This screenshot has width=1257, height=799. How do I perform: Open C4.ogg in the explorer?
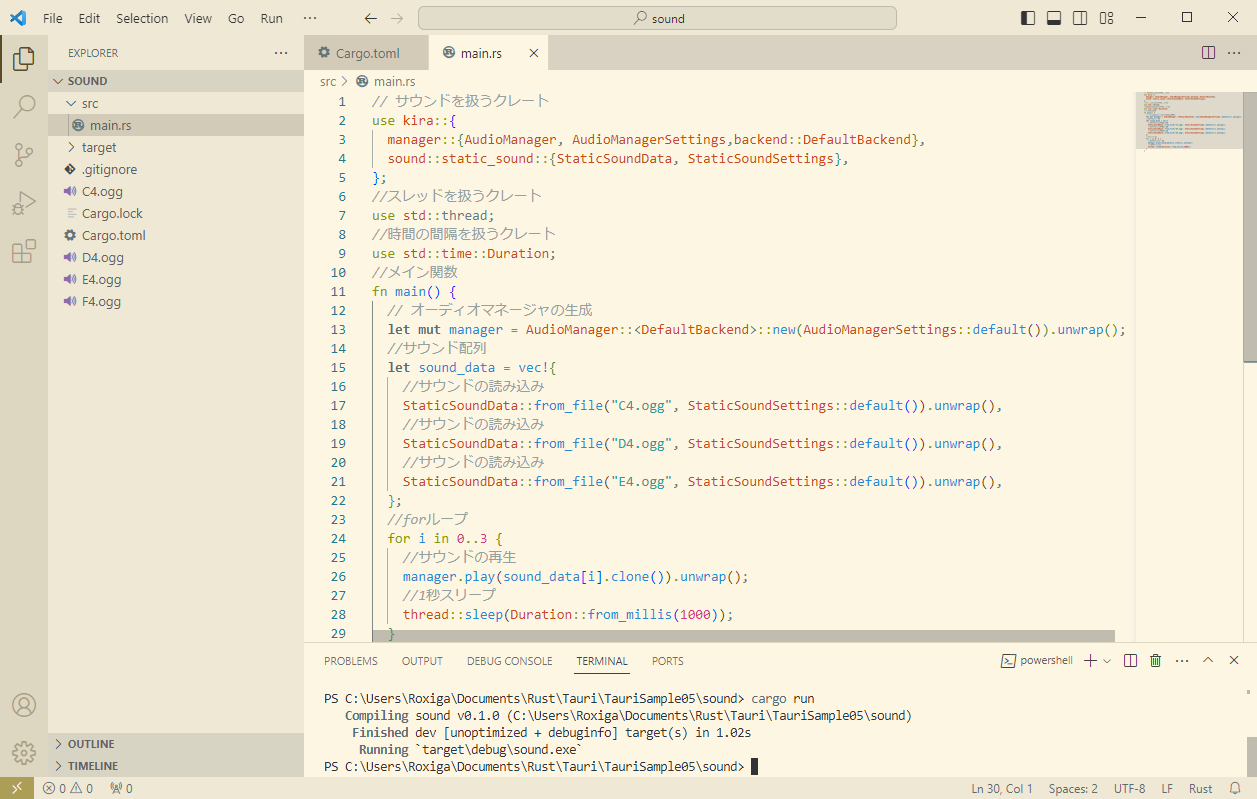click(102, 191)
